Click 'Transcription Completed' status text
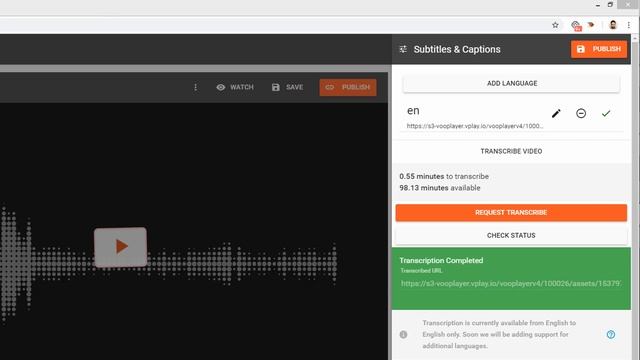 tap(441, 260)
